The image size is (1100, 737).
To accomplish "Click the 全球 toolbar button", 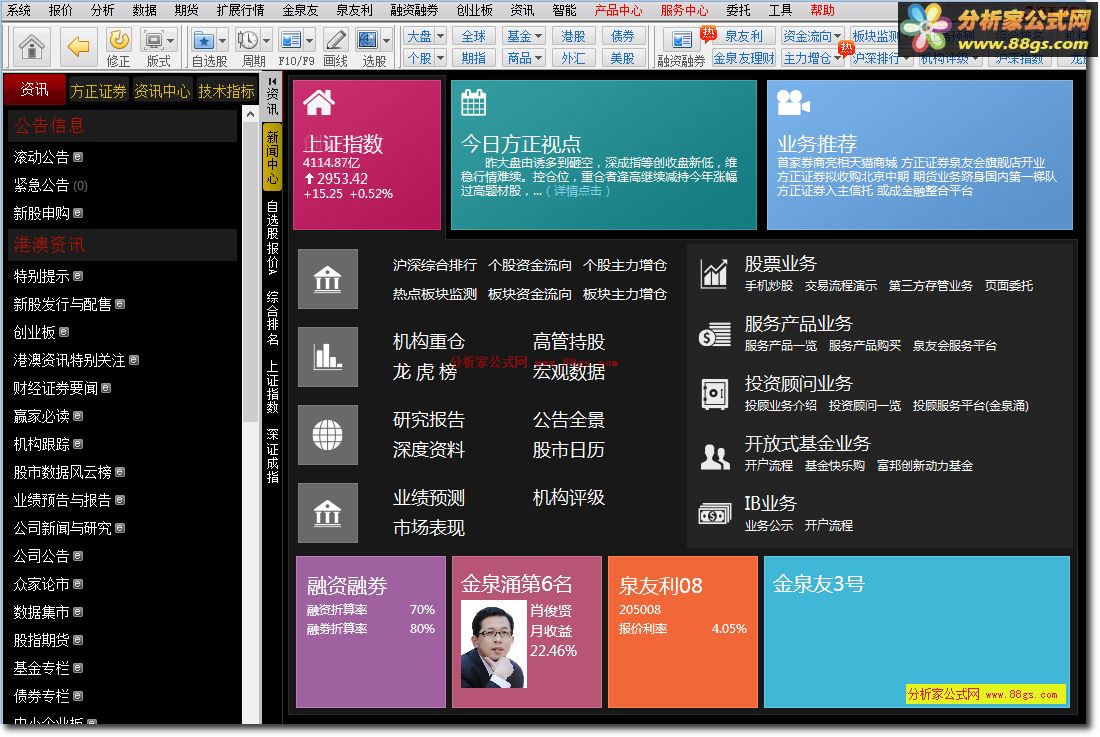I will point(474,36).
